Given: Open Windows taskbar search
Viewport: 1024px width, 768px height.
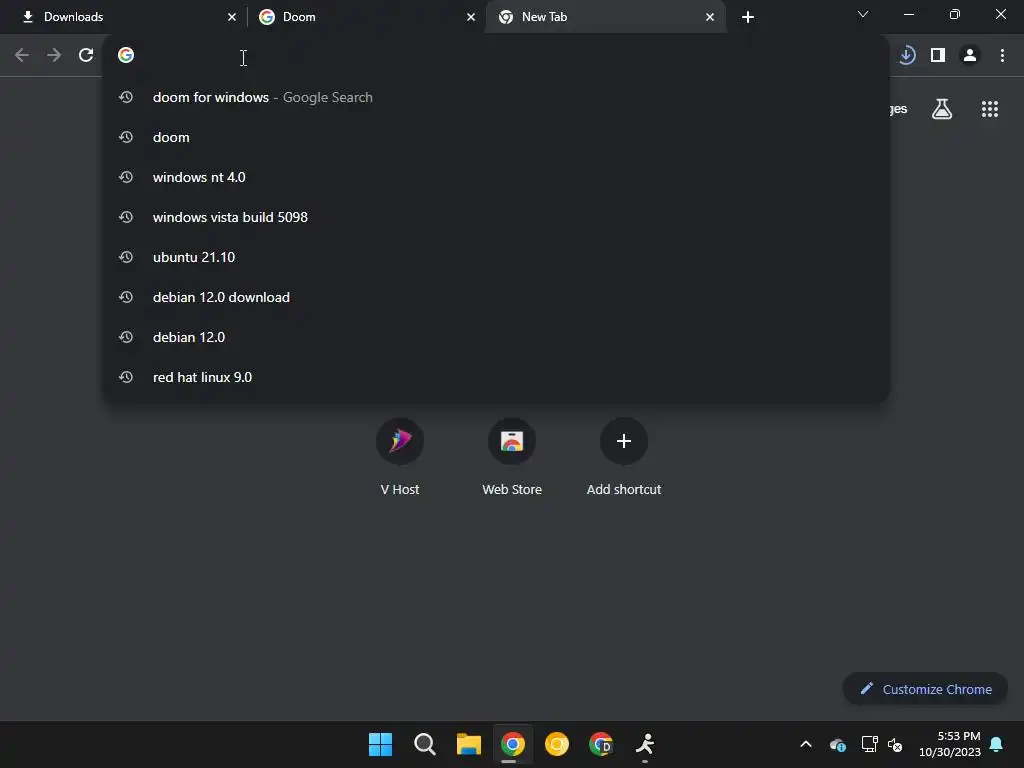Looking at the screenshot, I should click(424, 744).
